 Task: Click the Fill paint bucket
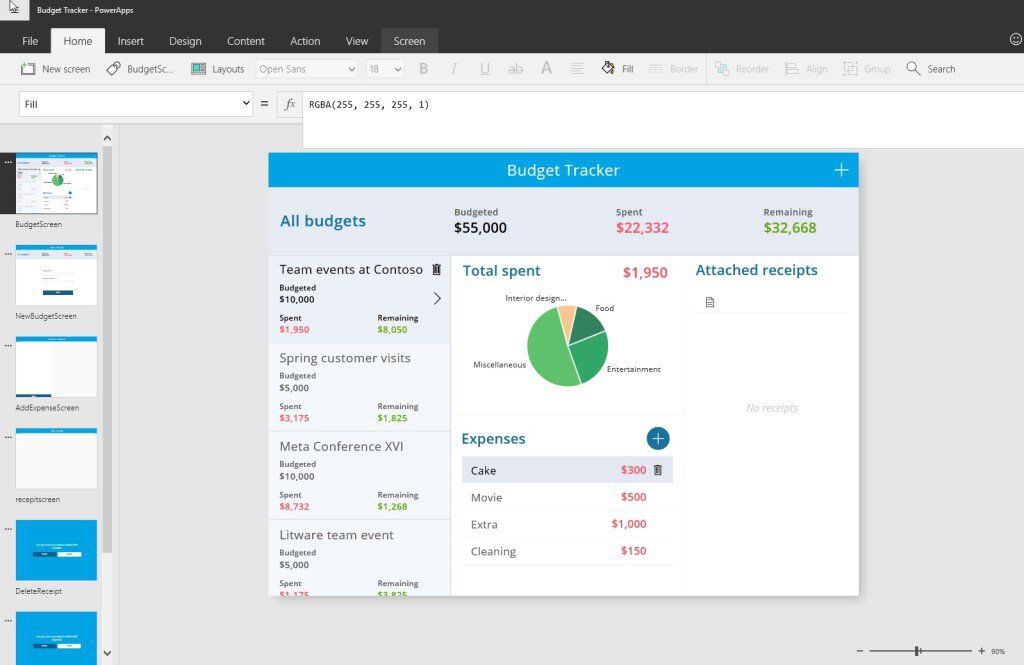point(608,68)
